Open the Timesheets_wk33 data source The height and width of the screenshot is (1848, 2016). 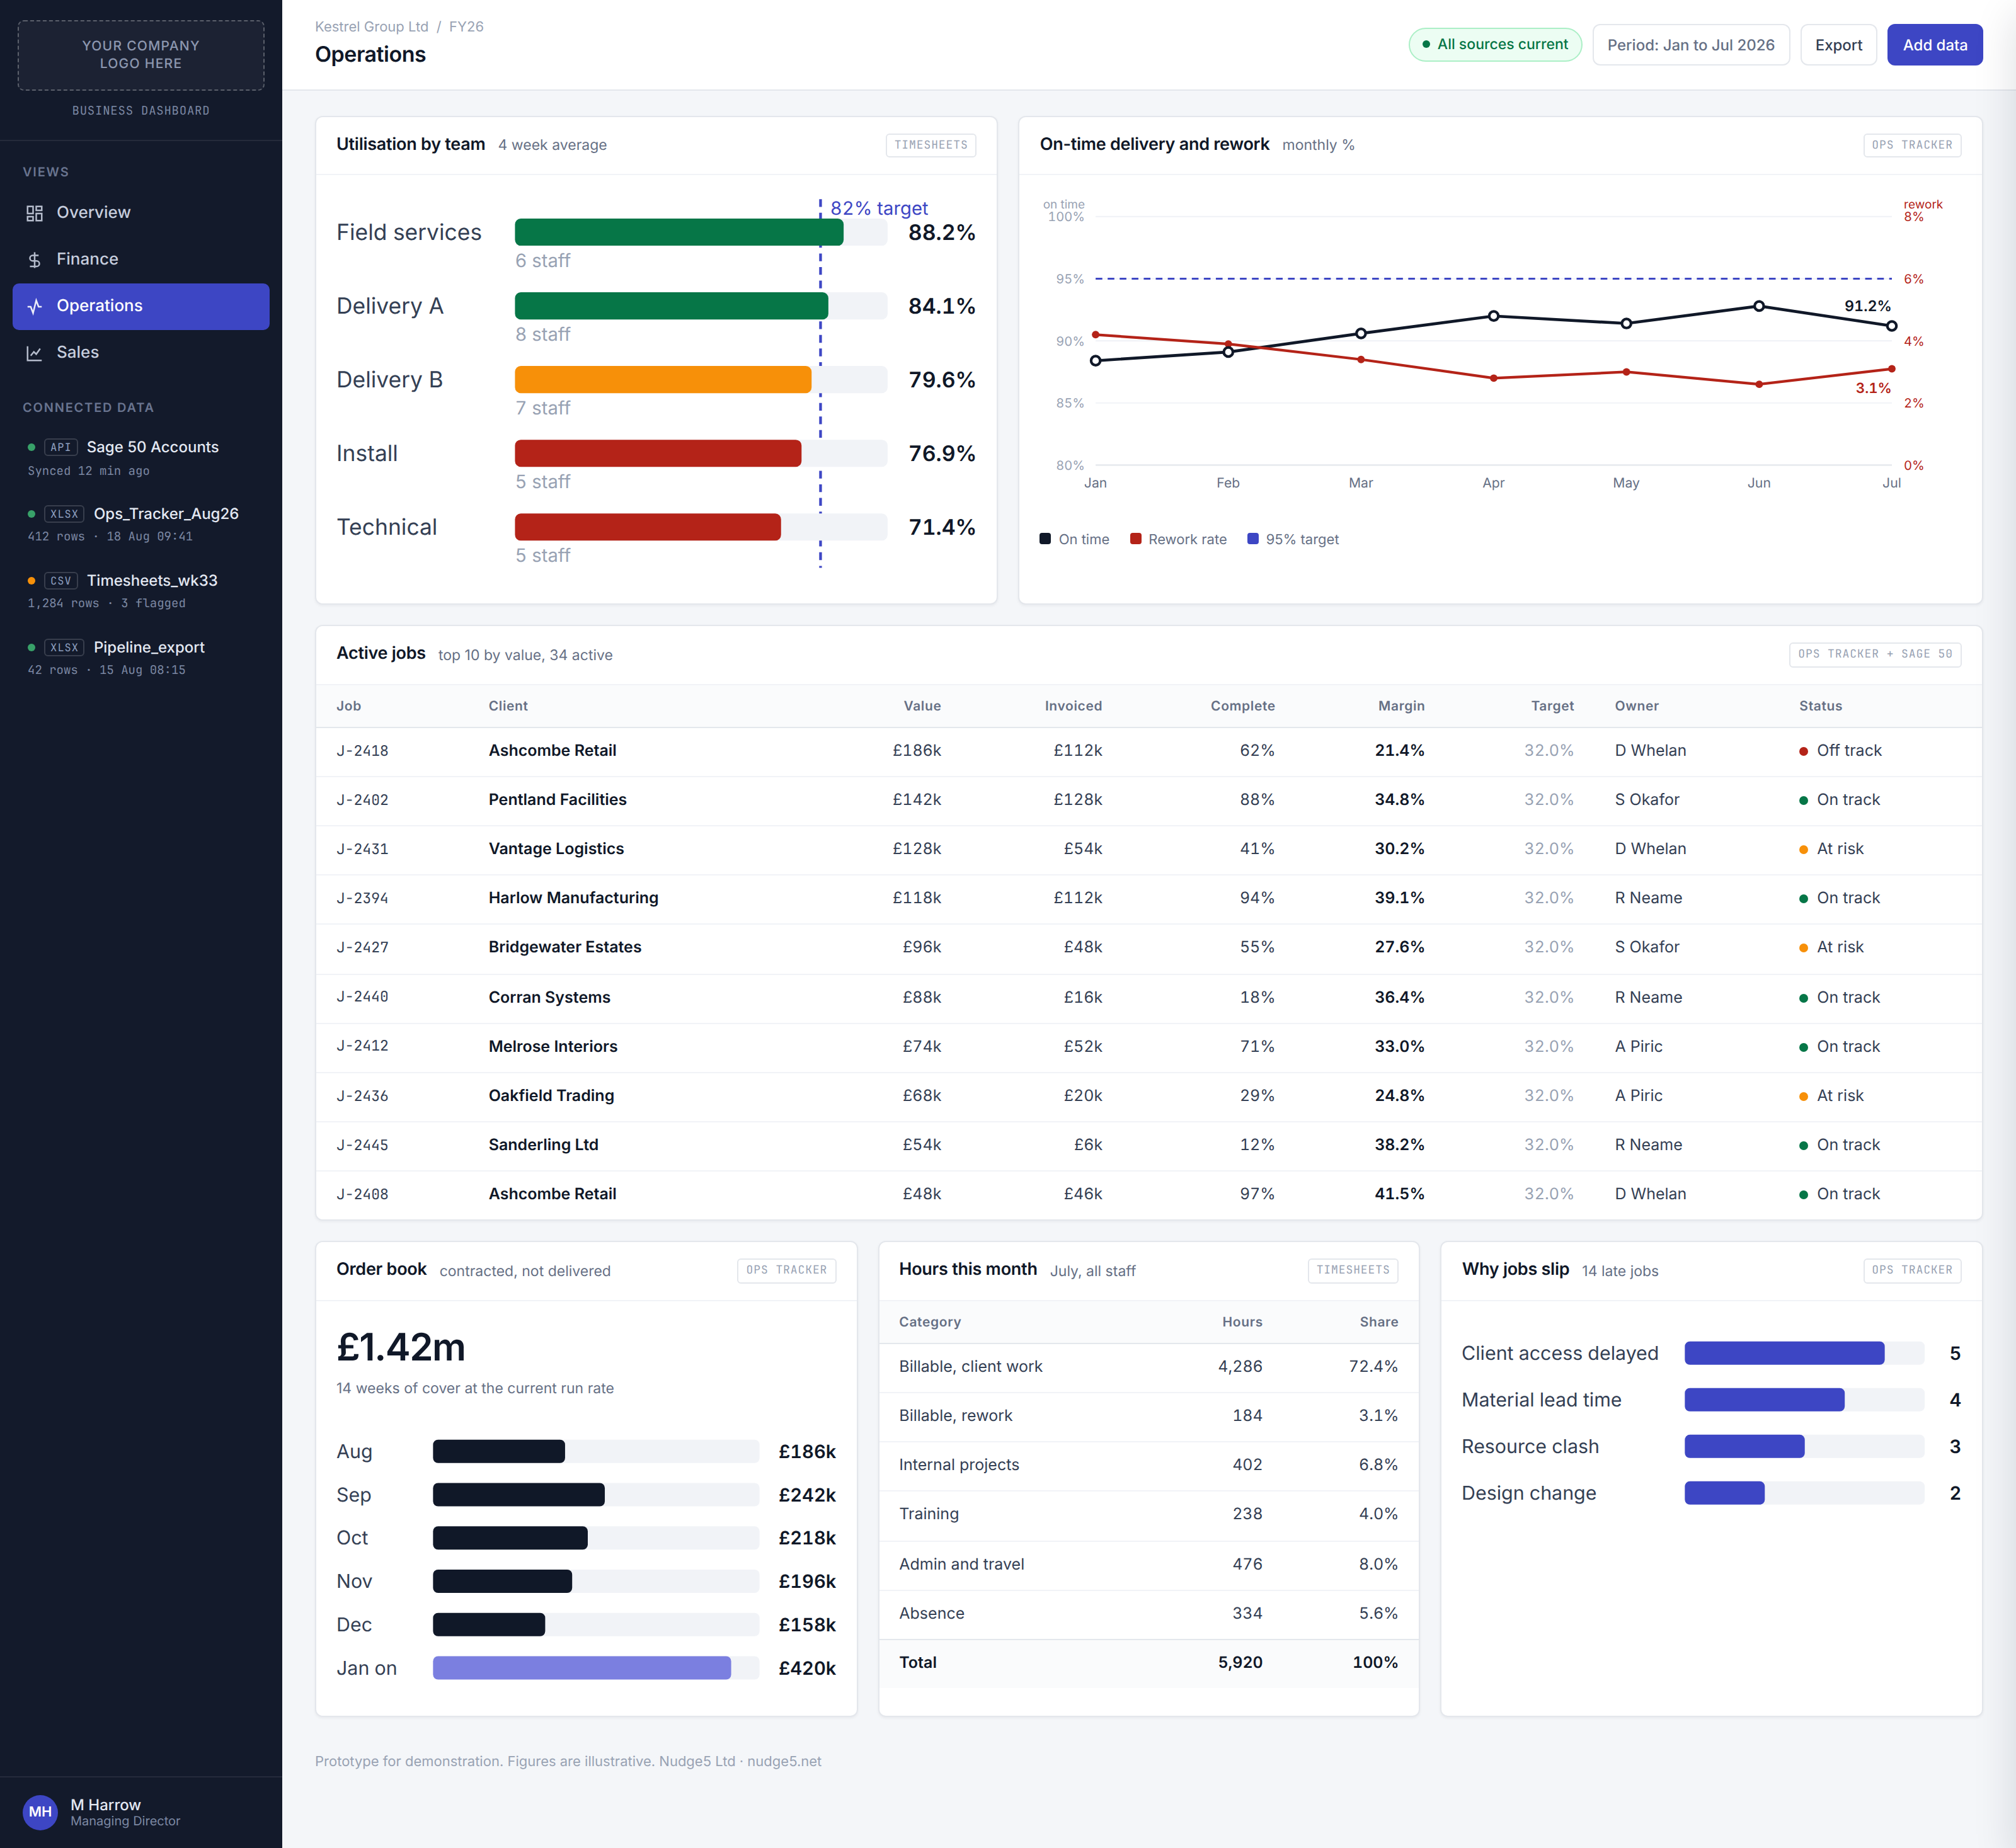pyautogui.click(x=141, y=591)
